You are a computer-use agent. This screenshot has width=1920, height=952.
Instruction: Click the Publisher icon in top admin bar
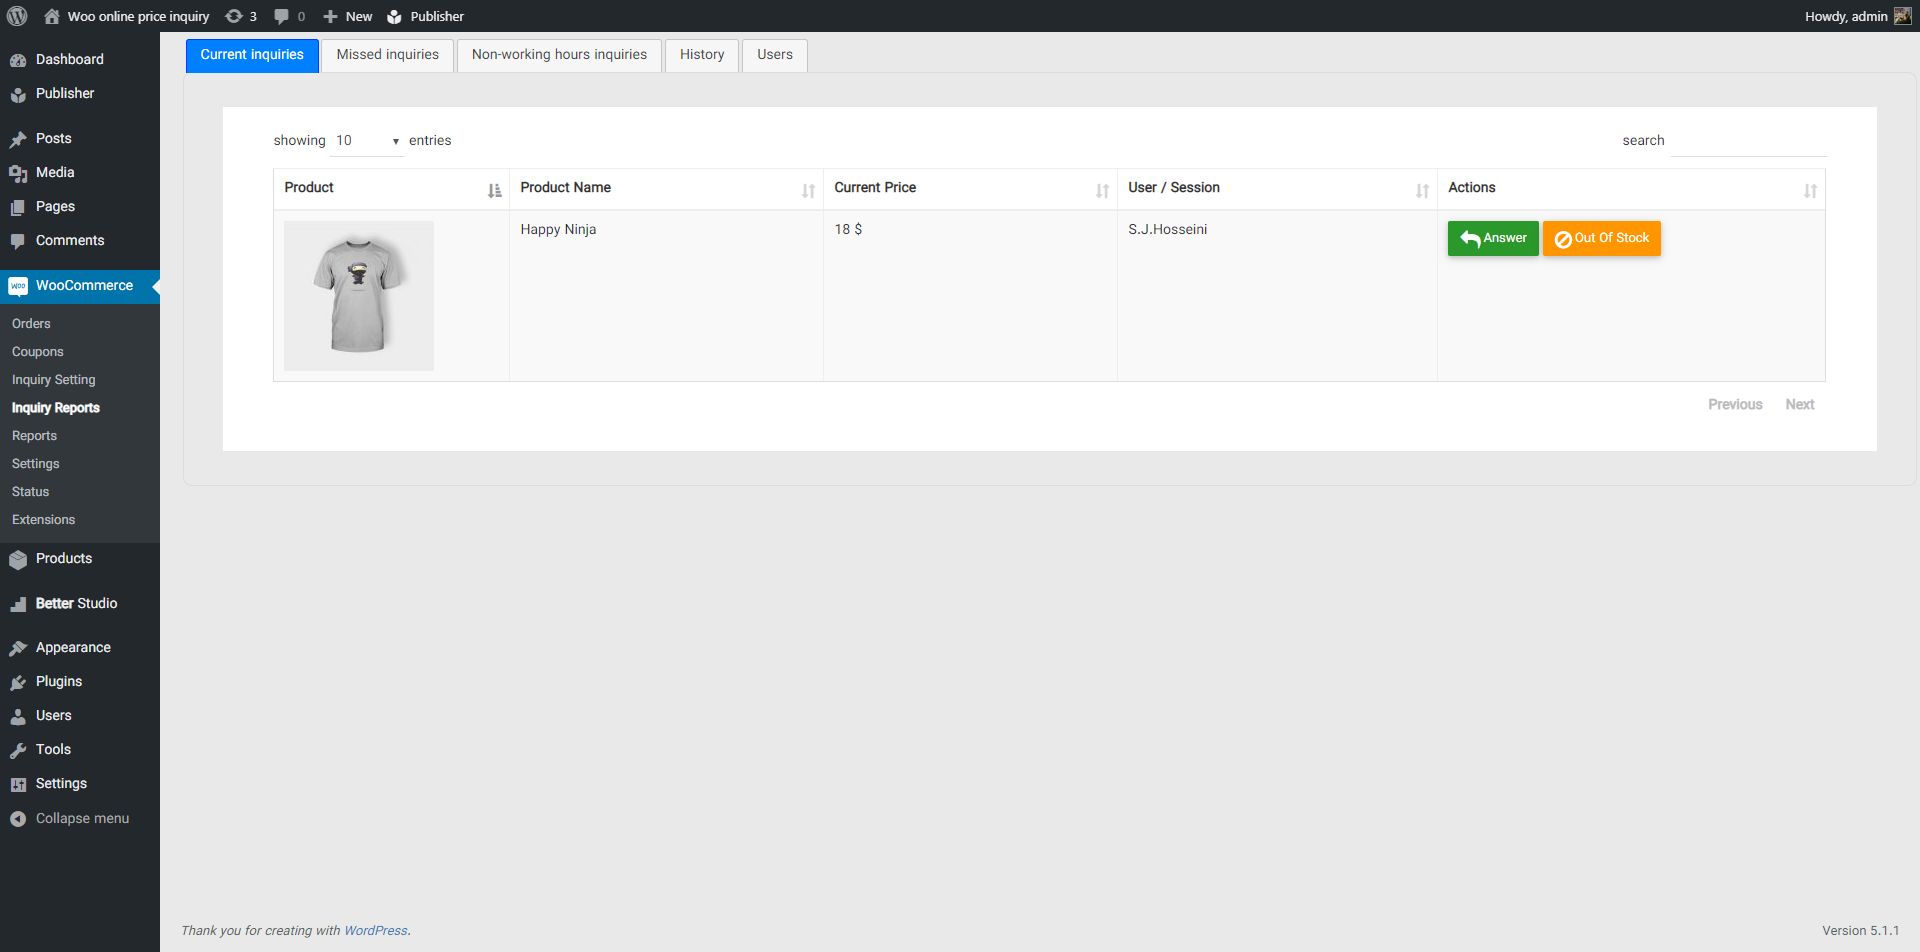coord(395,16)
